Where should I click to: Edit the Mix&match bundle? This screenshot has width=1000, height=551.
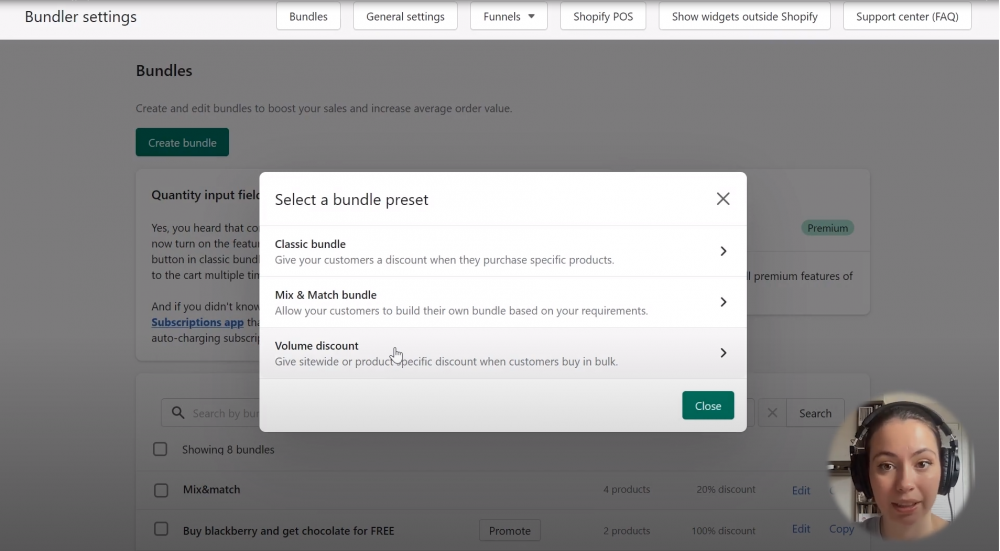pos(801,490)
